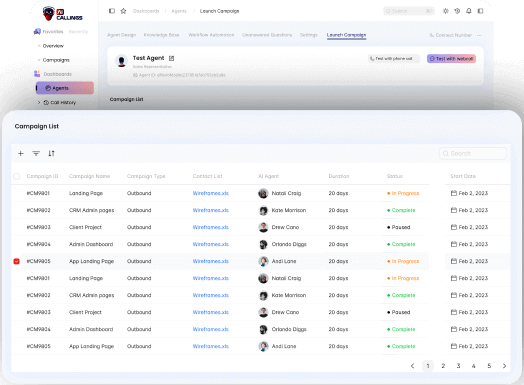Click the Test with phone call button
The height and width of the screenshot is (385, 524).
click(394, 59)
